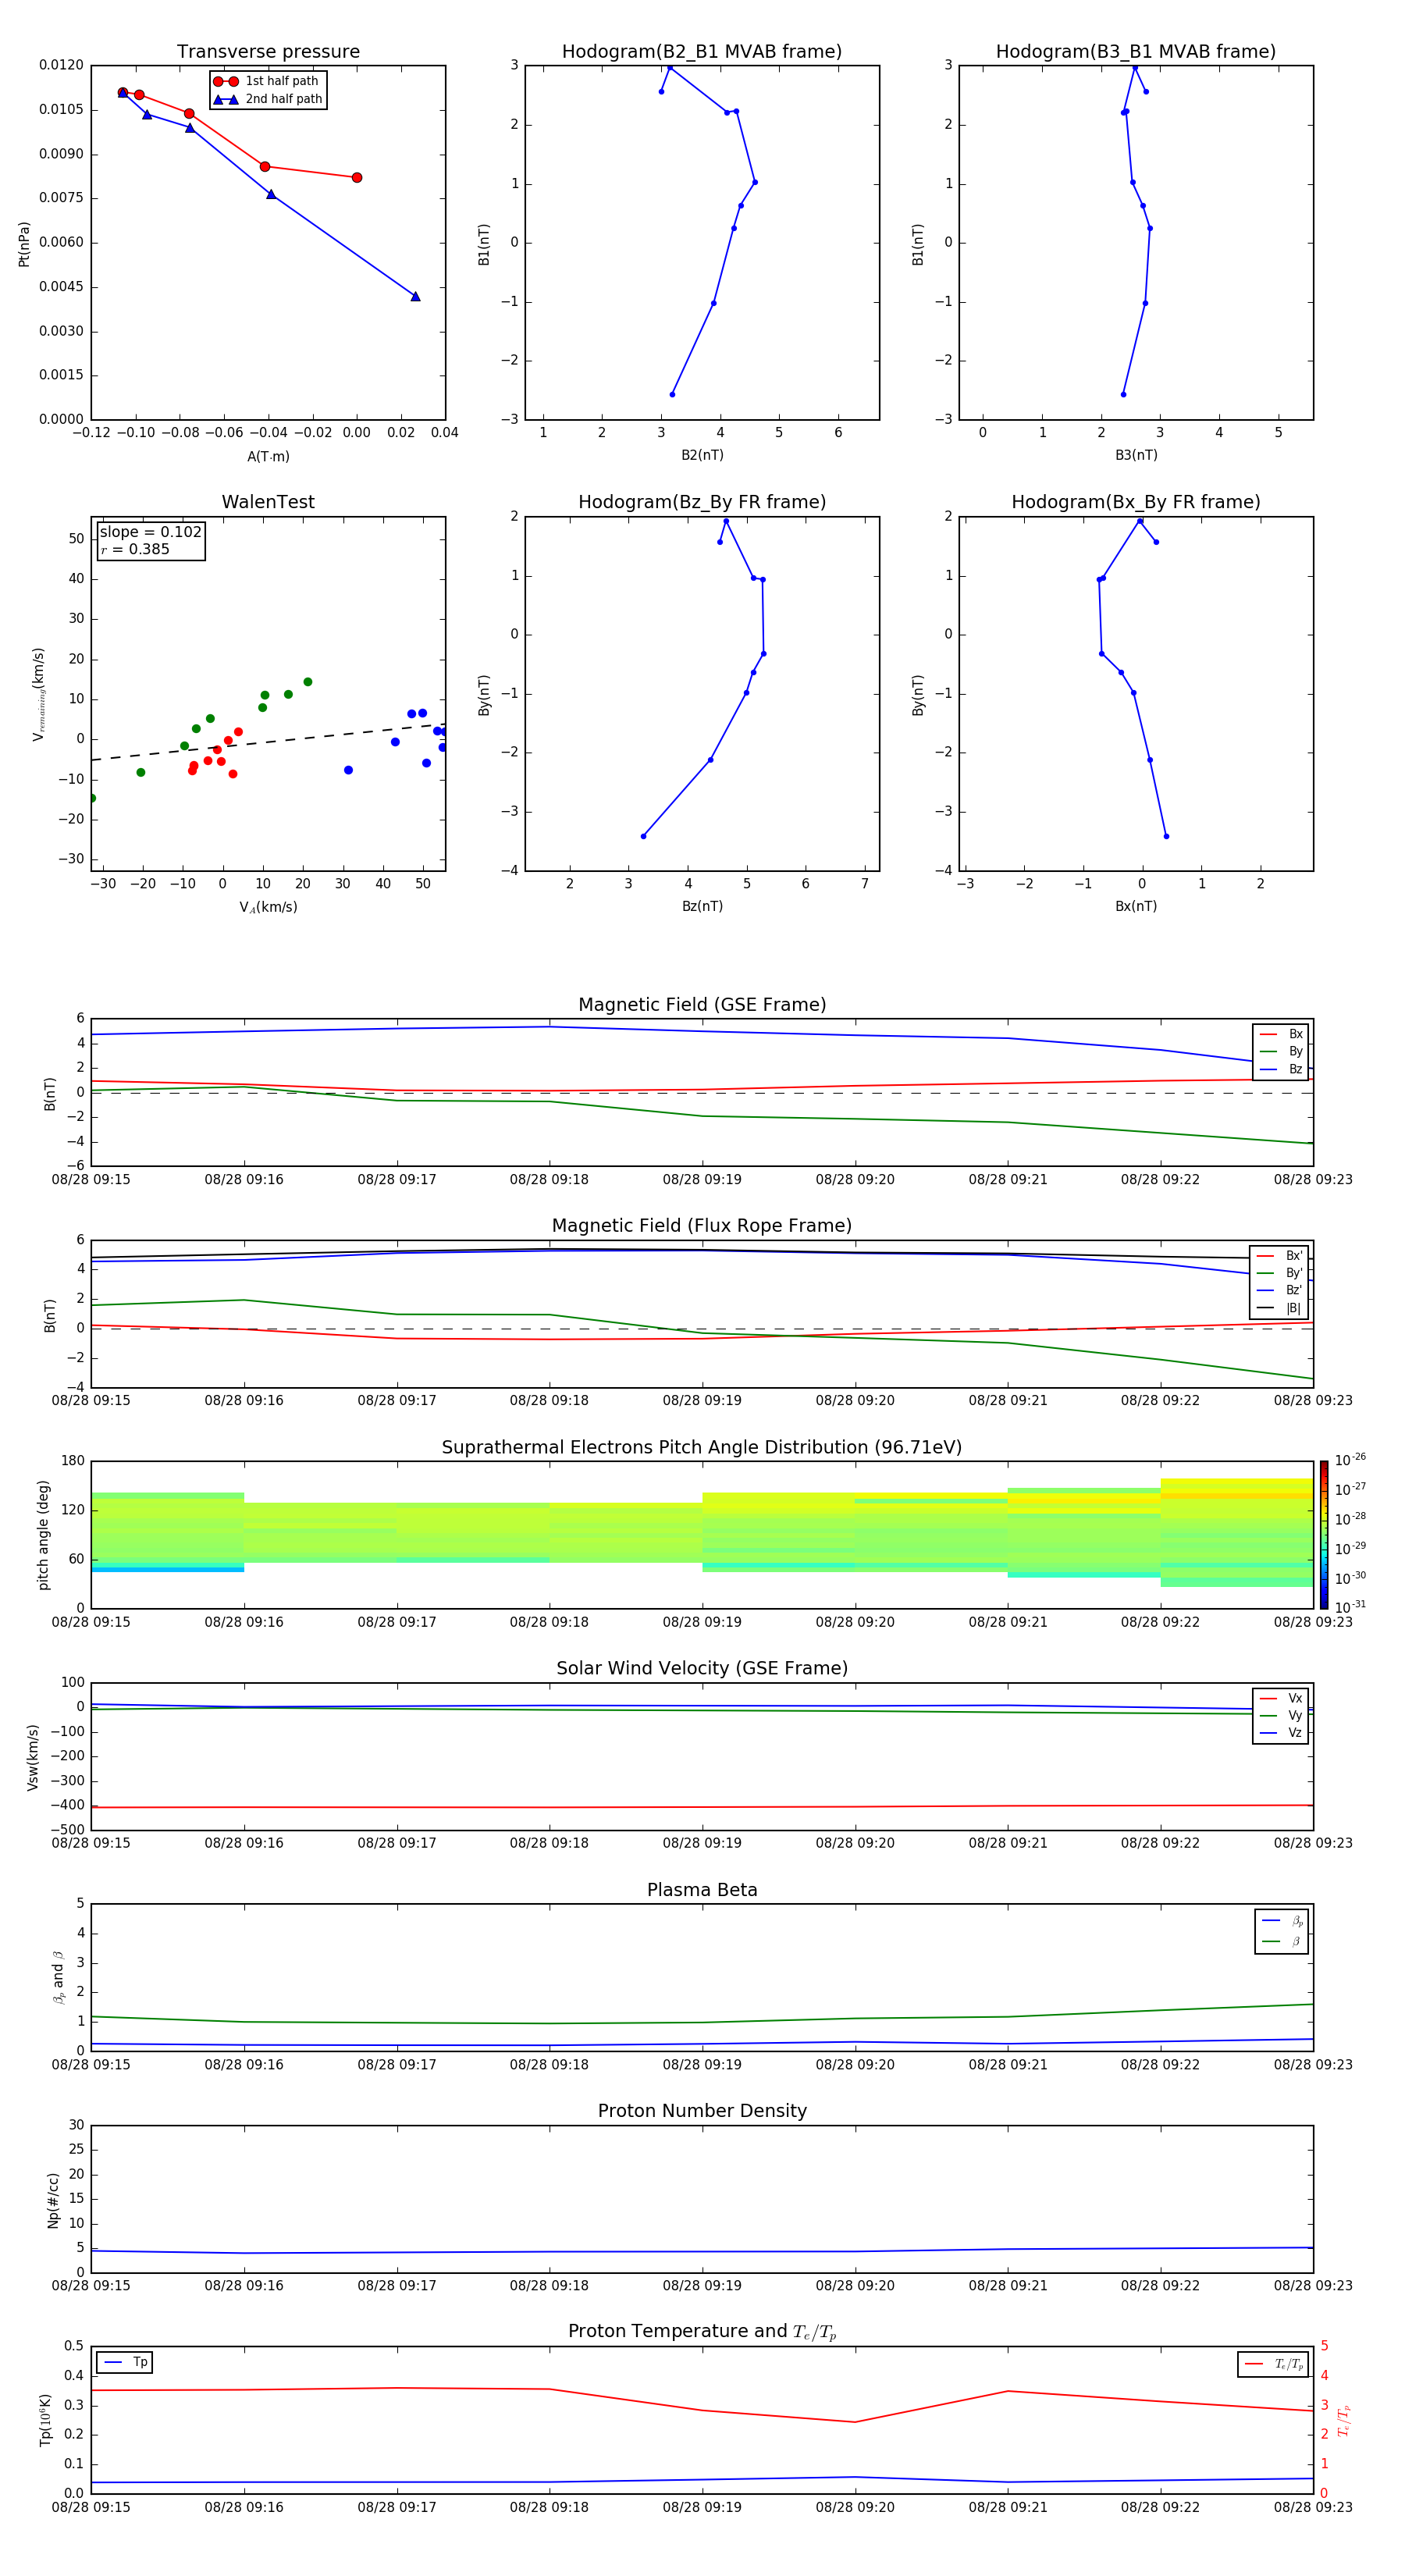Screen dimensions: 1405x2576
Task: Click the "slope = 0.102" annotation
Action: 150,532
